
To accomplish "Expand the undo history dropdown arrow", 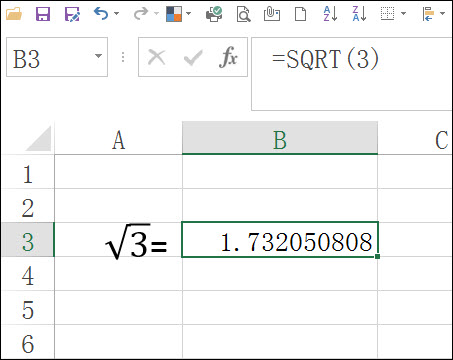I will pyautogui.click(x=116, y=14).
